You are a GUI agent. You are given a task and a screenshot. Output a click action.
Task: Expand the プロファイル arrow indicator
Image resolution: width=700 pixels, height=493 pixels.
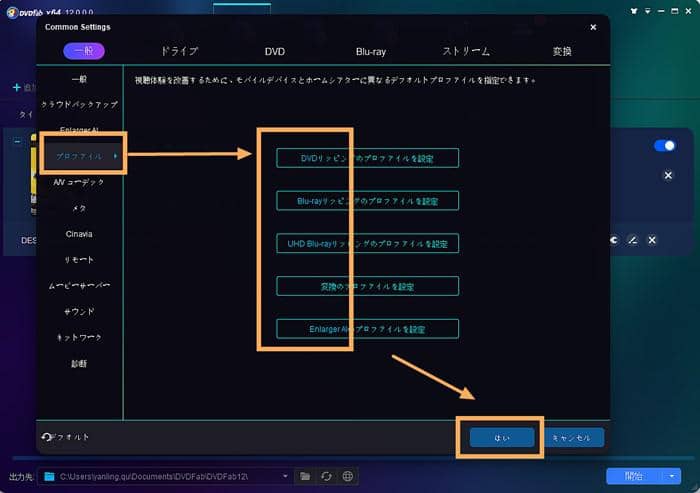coord(115,156)
